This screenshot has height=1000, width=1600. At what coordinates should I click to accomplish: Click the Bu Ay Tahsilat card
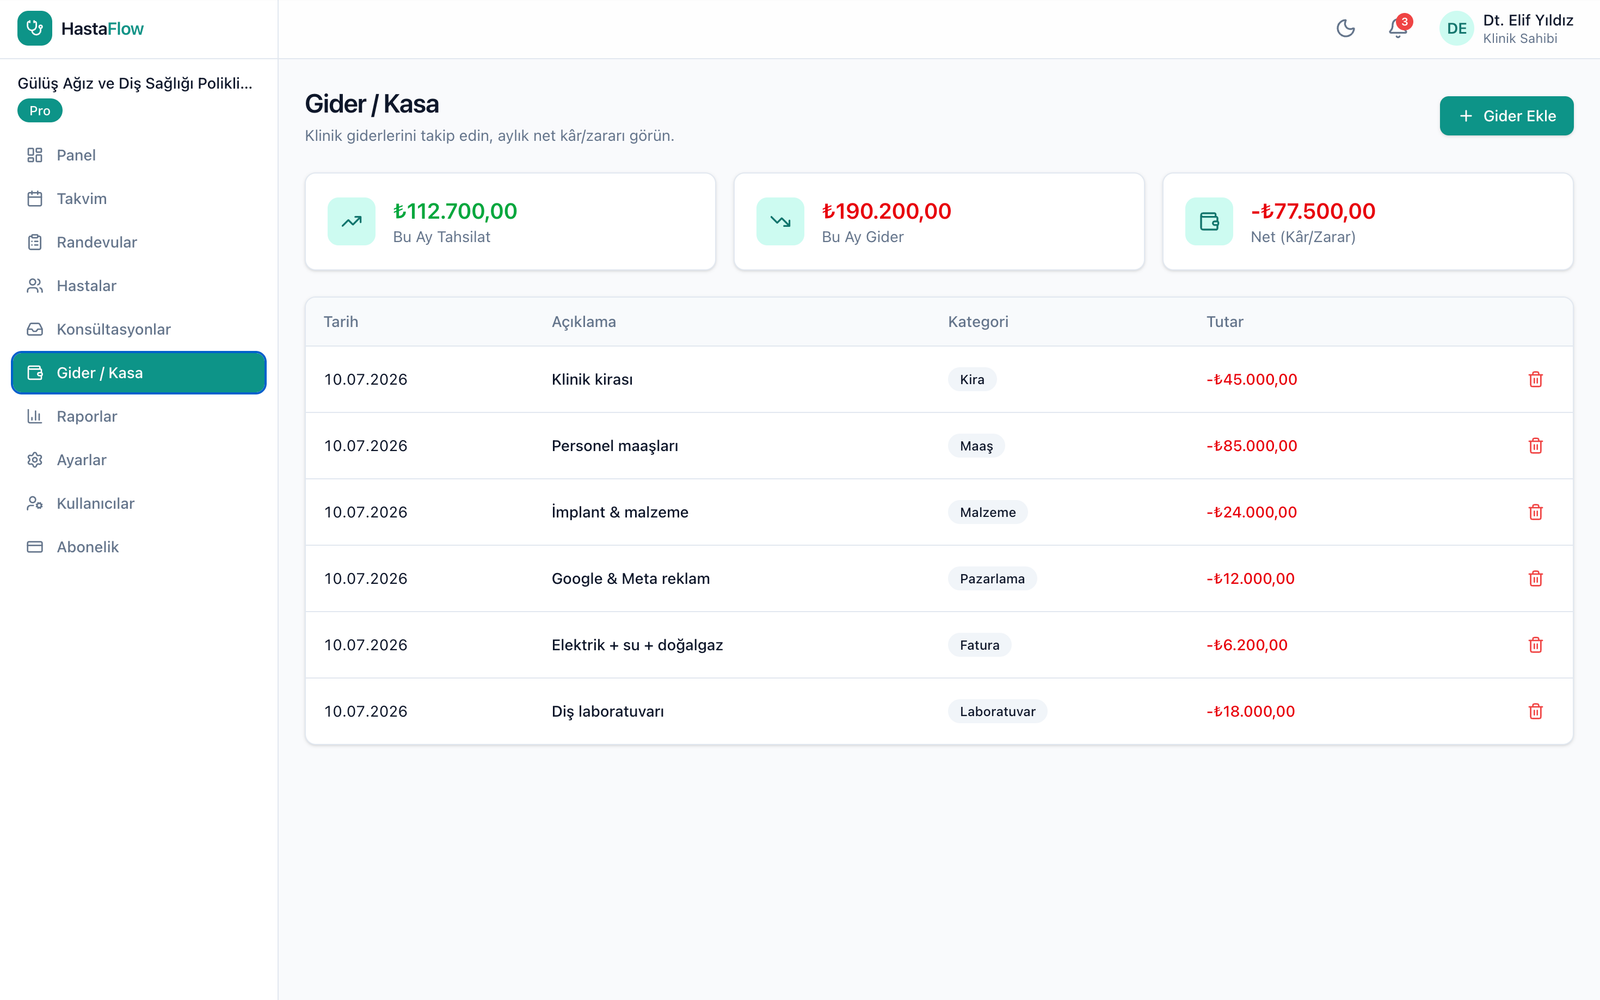(x=510, y=222)
